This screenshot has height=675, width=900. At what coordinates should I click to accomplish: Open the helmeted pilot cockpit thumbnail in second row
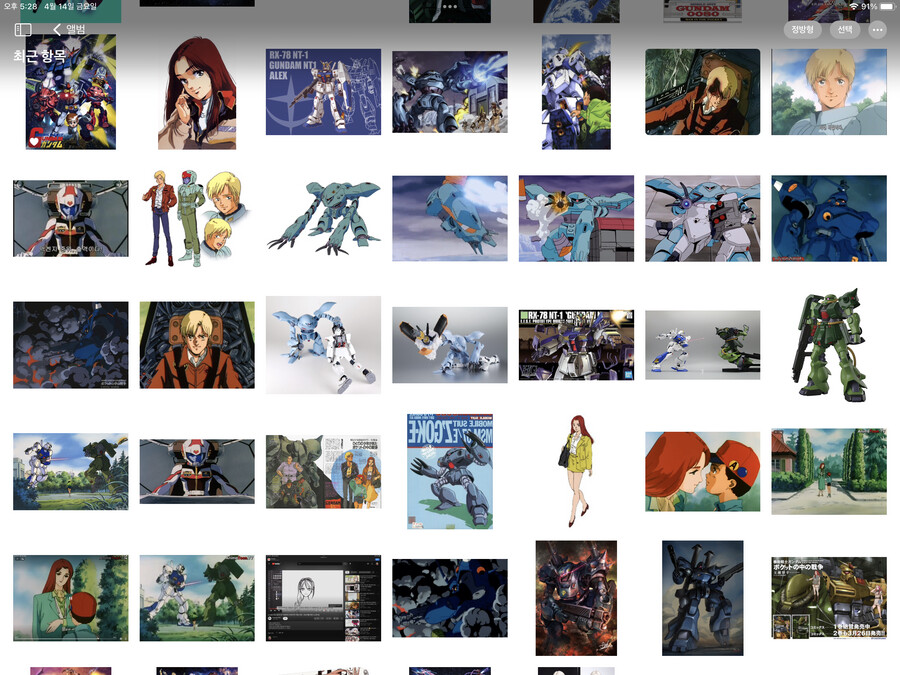tap(71, 218)
